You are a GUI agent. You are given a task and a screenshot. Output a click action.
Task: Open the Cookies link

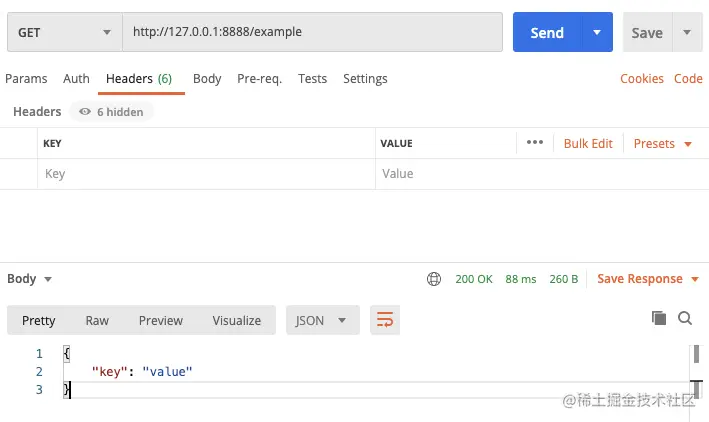pos(642,79)
